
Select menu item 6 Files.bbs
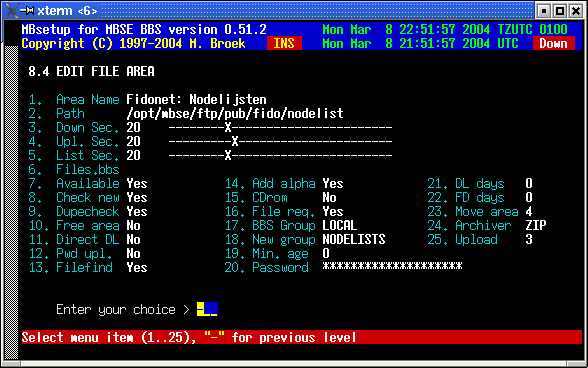74,170
